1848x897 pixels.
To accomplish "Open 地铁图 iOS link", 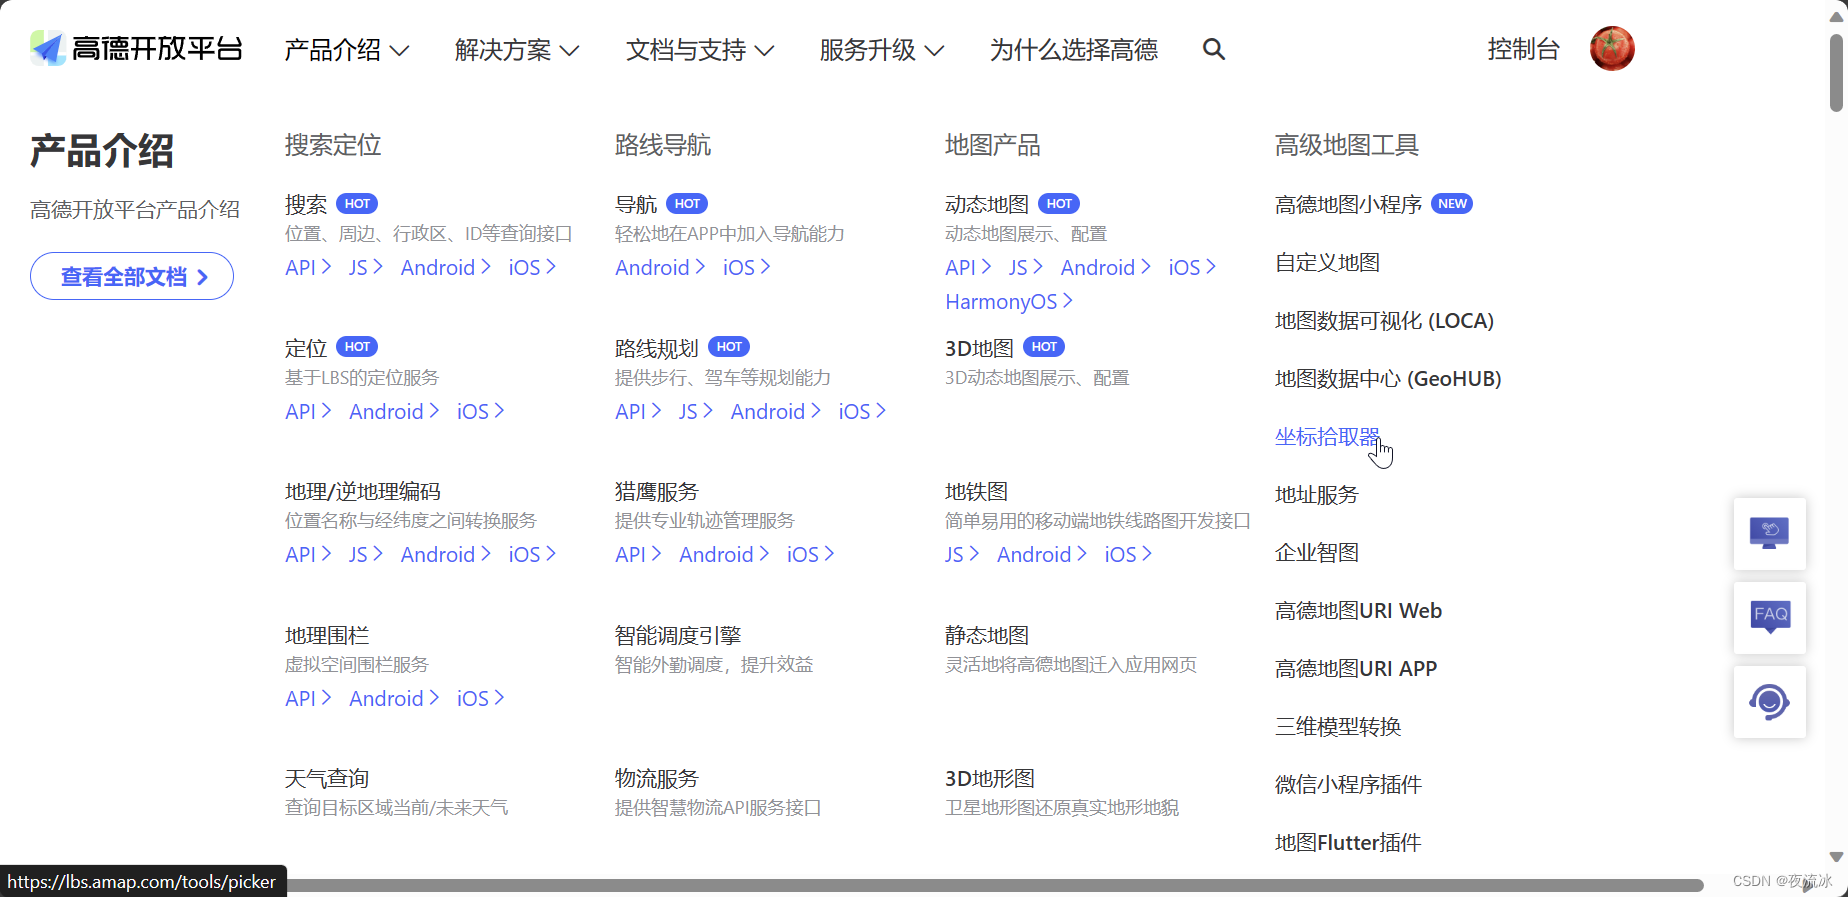I will coord(1128,555).
